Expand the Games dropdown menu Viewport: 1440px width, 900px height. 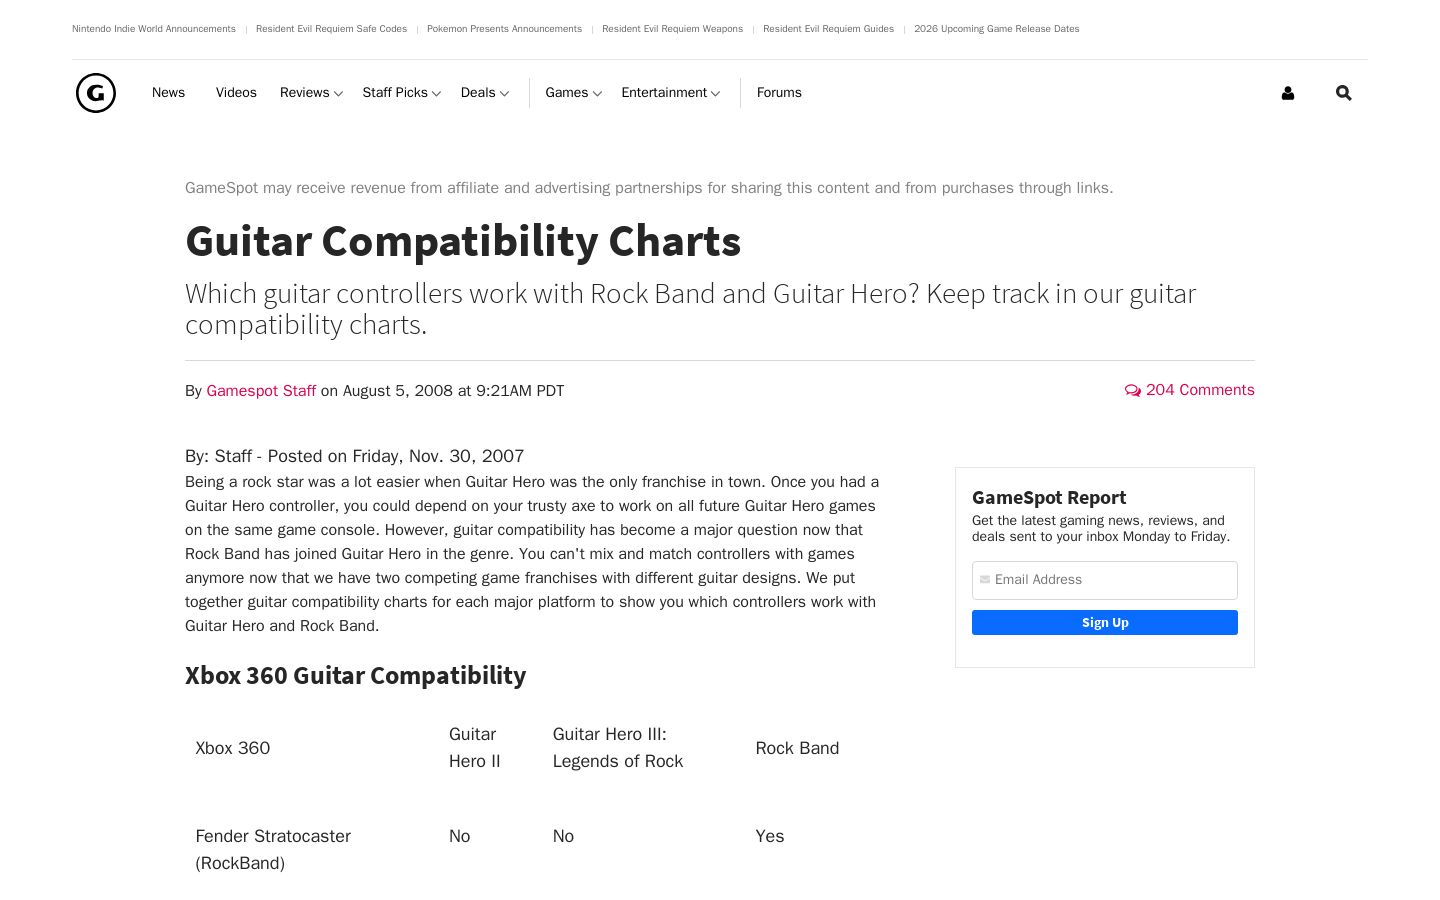point(573,93)
